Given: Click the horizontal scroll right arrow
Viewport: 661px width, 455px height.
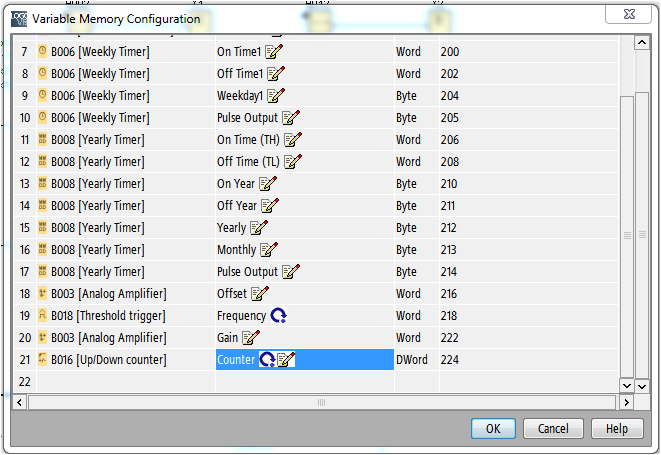Looking at the screenshot, I should coord(626,402).
